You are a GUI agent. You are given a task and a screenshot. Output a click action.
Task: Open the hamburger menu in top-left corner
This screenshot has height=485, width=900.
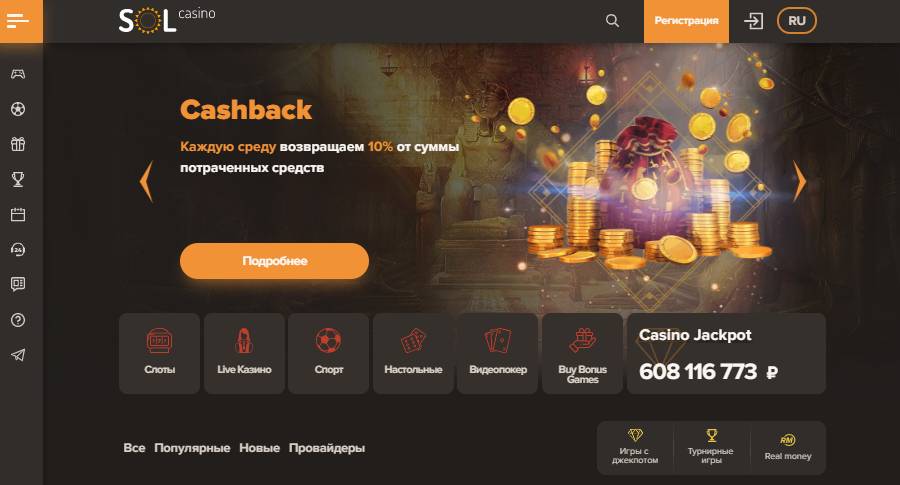pyautogui.click(x=18, y=21)
